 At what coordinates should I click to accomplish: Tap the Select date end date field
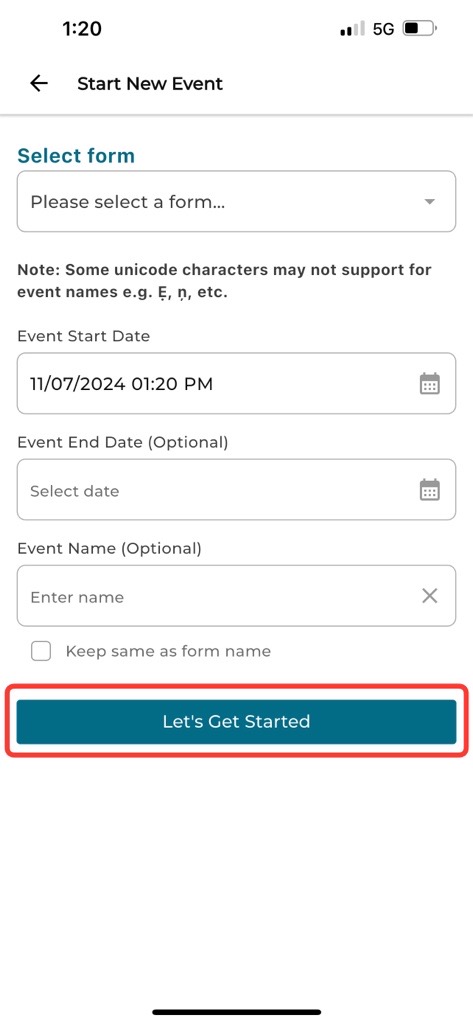click(236, 490)
